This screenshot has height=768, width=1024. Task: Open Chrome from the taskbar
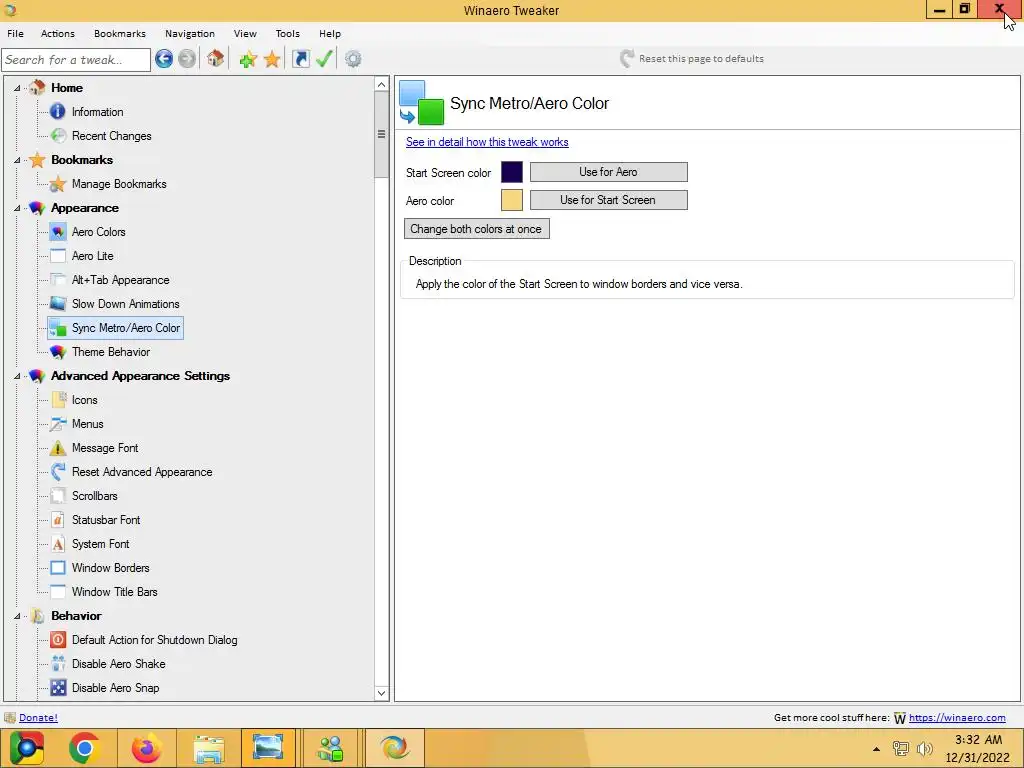(84, 748)
